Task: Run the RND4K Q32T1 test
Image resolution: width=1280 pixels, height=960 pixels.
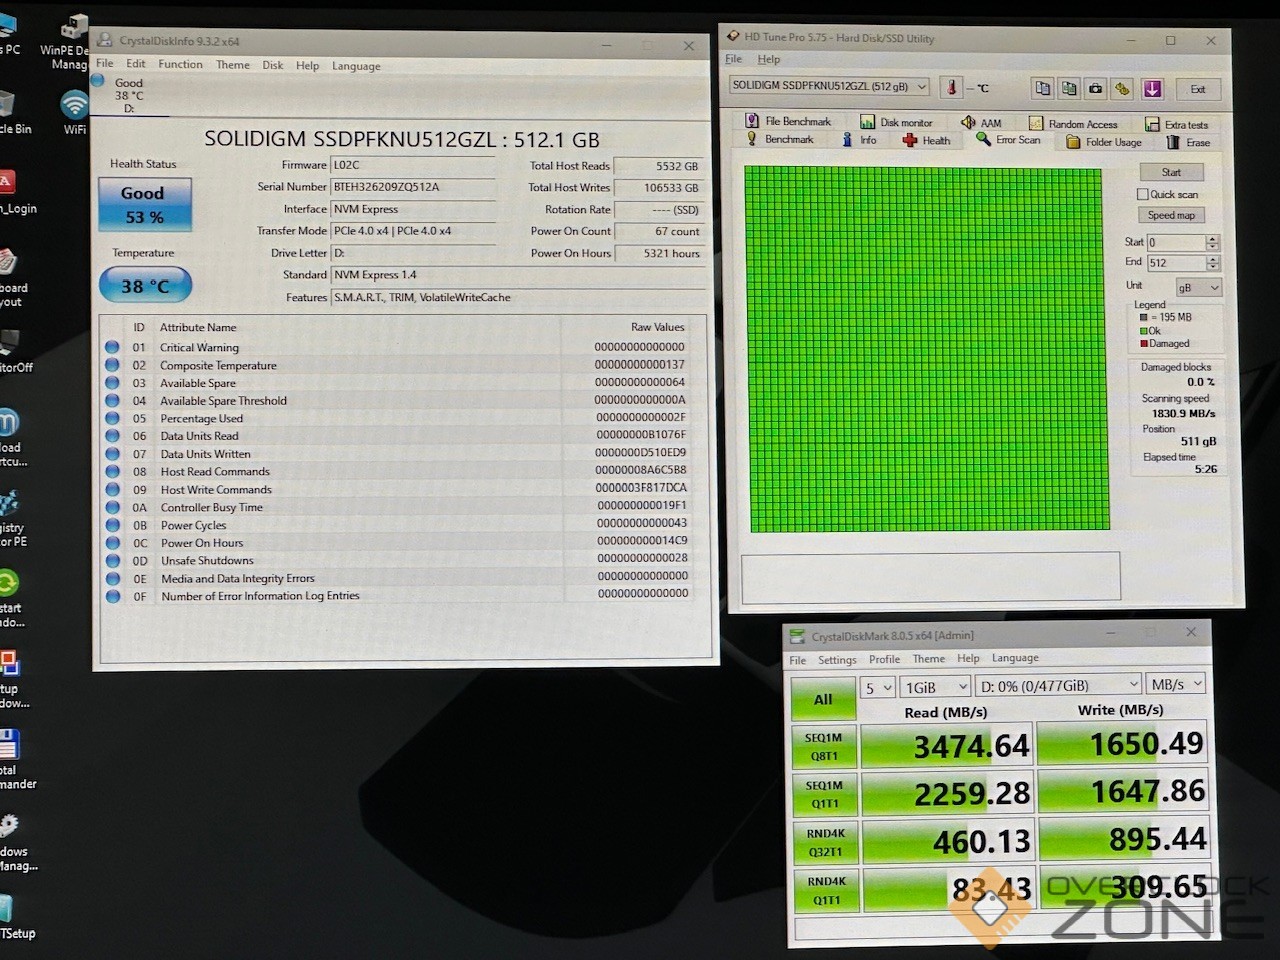Action: point(825,842)
